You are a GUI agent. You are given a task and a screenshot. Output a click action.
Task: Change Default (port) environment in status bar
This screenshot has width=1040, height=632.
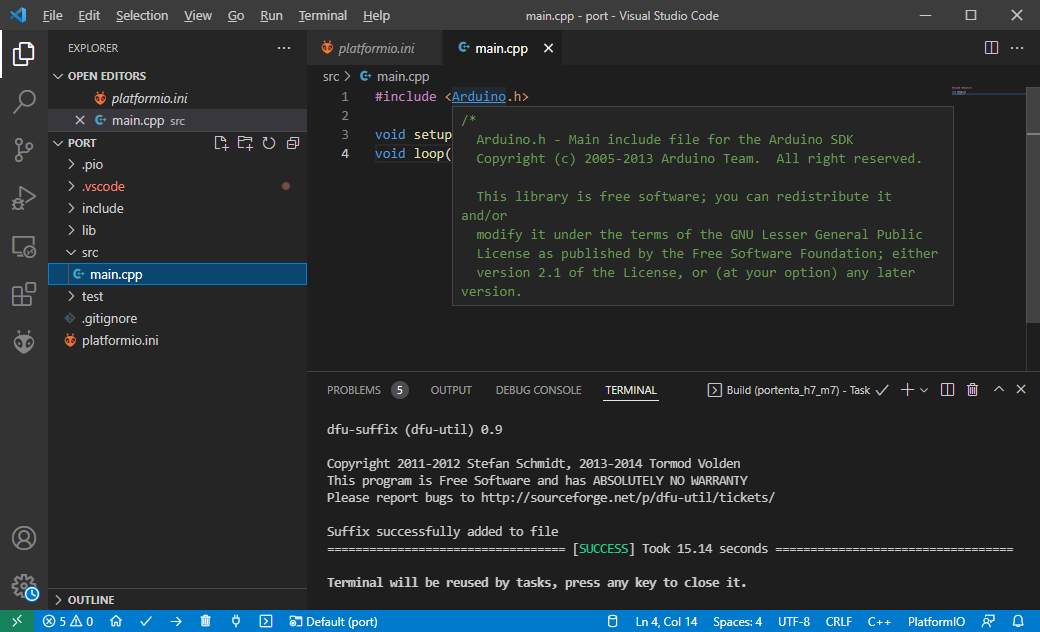pyautogui.click(x=333, y=621)
